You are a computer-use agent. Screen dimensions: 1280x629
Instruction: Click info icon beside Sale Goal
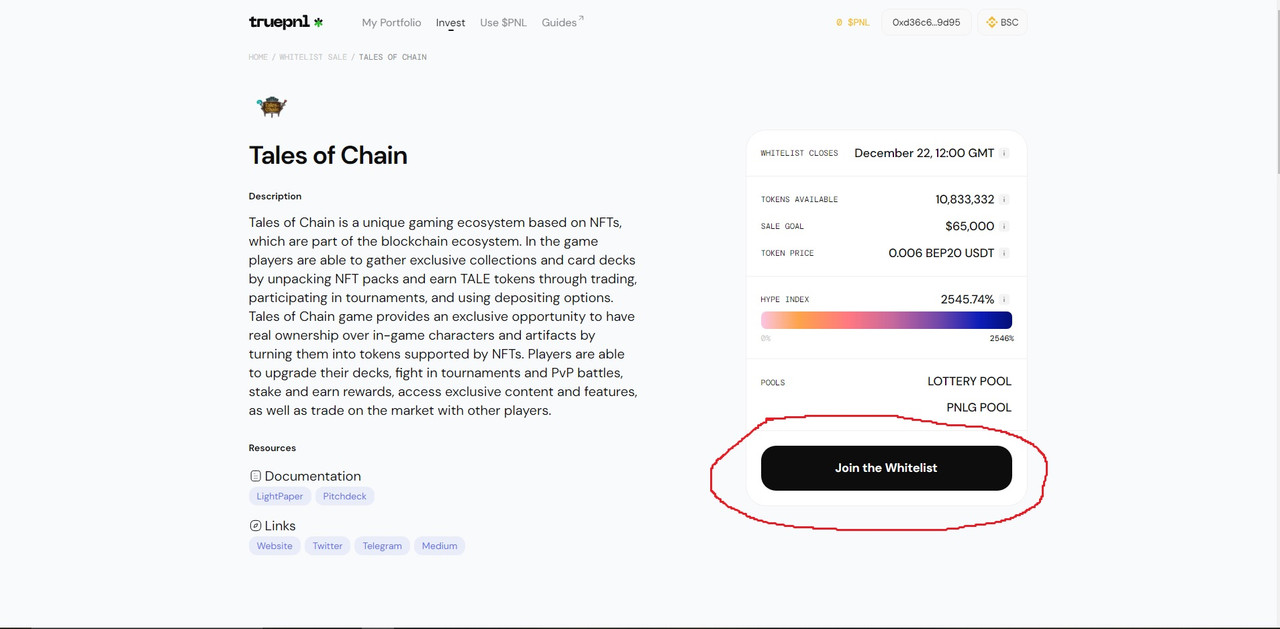tap(1004, 226)
